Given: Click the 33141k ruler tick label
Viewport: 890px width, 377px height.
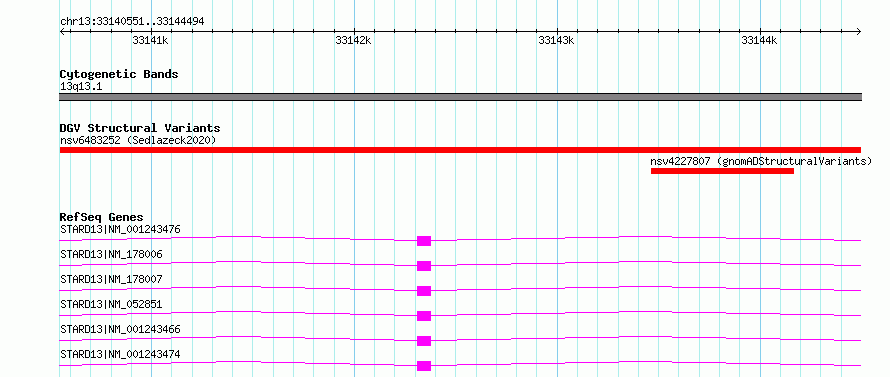Looking at the screenshot, I should click(150, 40).
